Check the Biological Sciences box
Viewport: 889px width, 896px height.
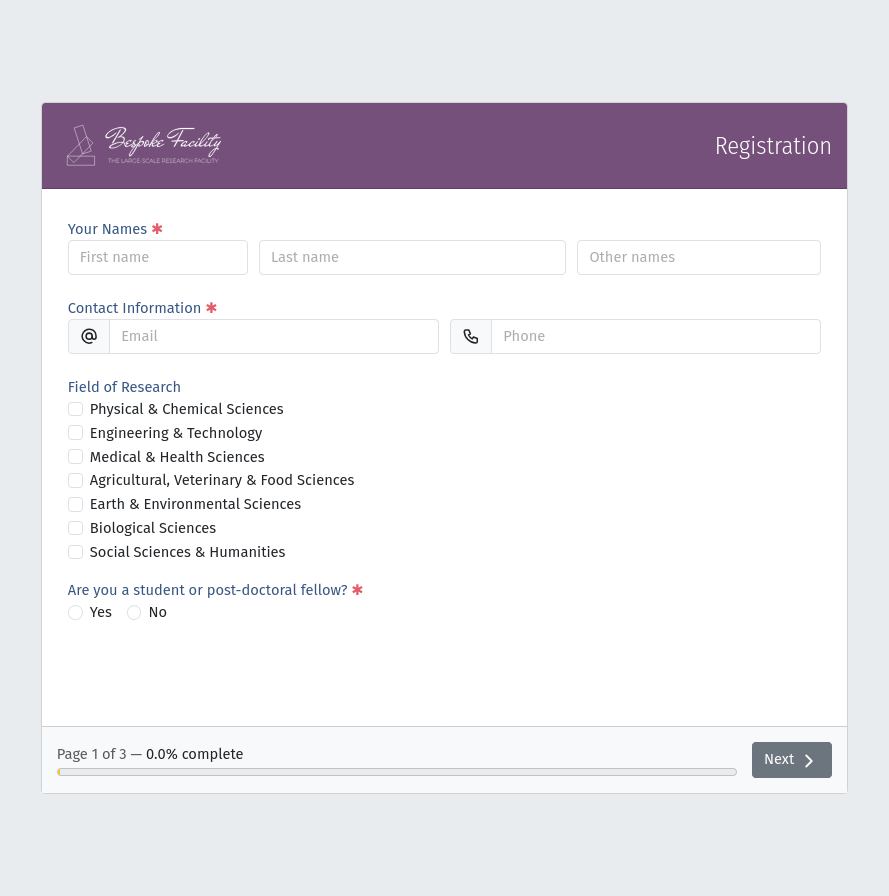tap(75, 528)
